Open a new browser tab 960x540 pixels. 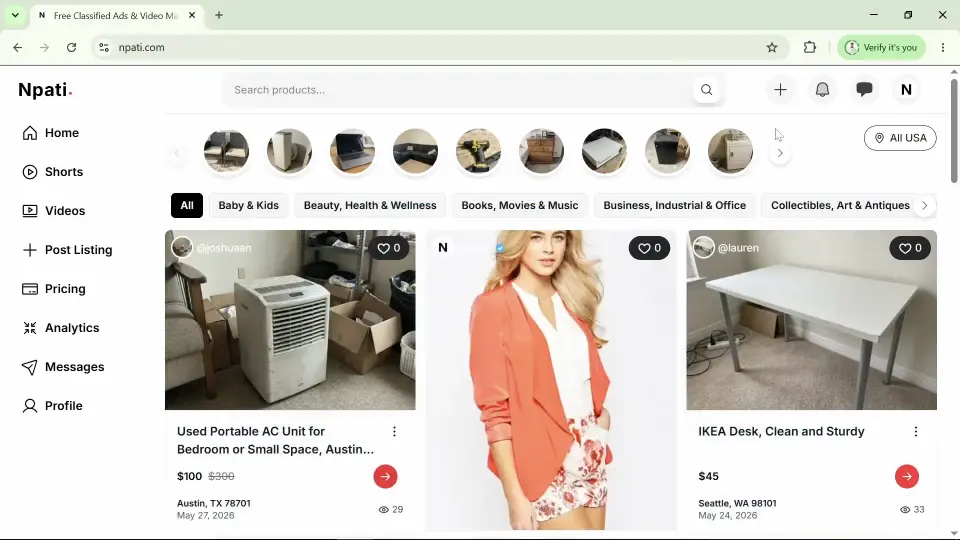219,15
